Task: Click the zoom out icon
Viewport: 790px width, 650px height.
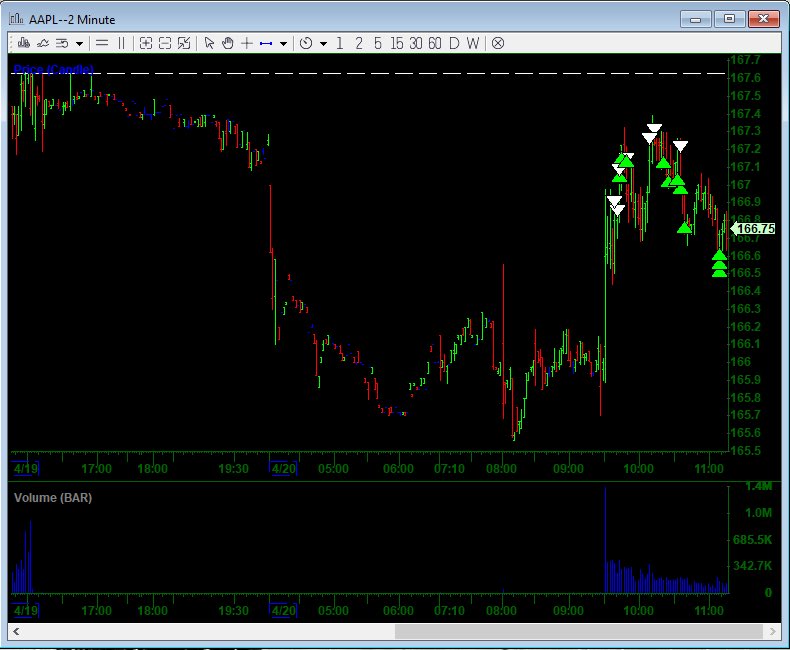Action: point(165,43)
